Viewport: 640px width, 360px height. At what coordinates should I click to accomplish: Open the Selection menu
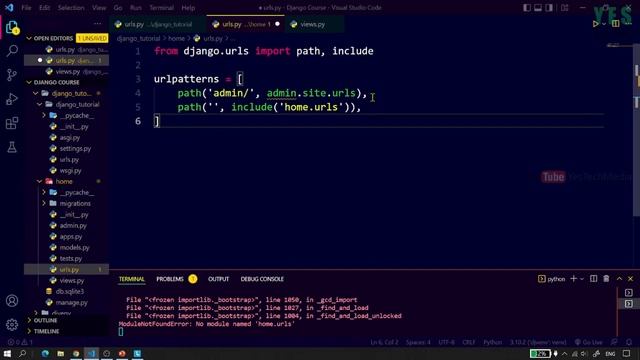71,8
